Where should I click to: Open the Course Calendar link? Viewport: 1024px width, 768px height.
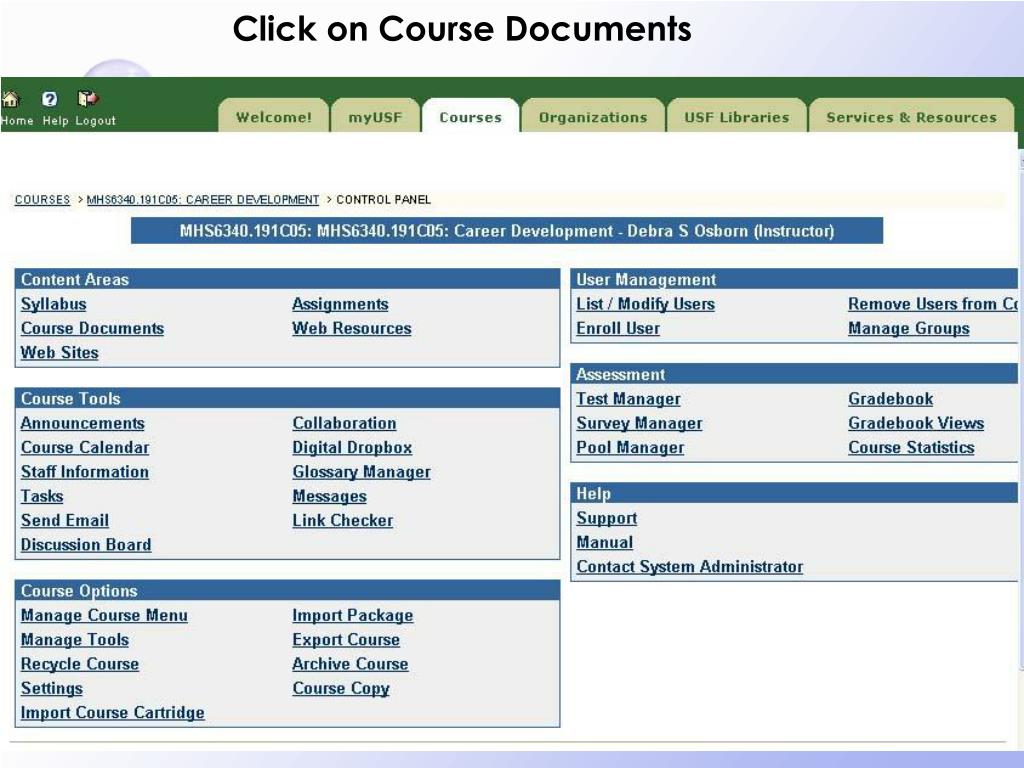tap(85, 447)
